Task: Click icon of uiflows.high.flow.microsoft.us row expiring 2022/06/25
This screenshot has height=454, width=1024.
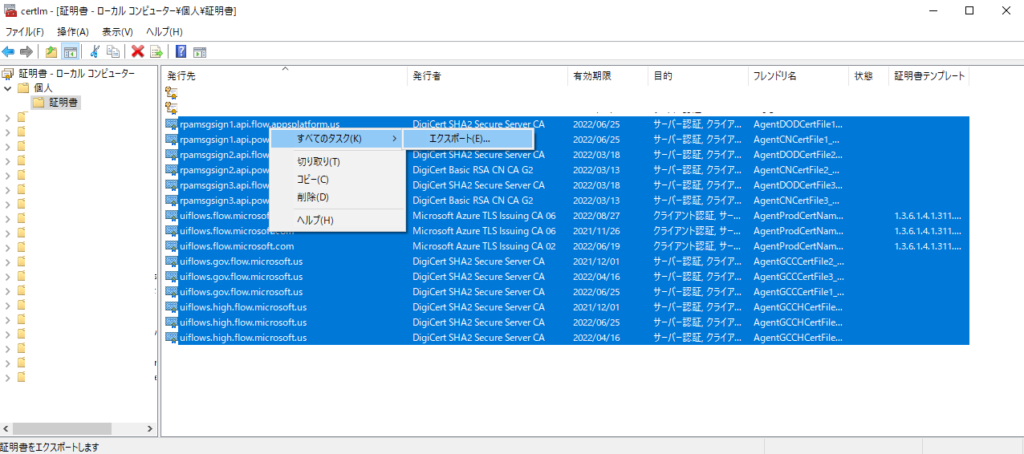Action: (172, 322)
